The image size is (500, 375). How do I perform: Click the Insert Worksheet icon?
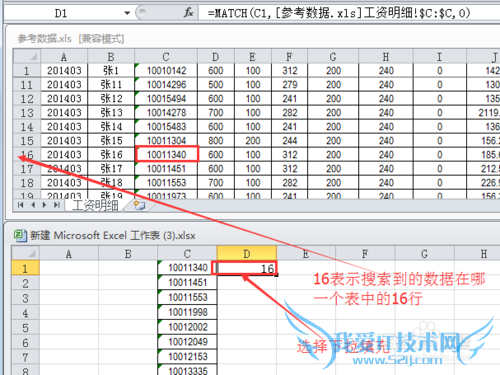[140, 205]
